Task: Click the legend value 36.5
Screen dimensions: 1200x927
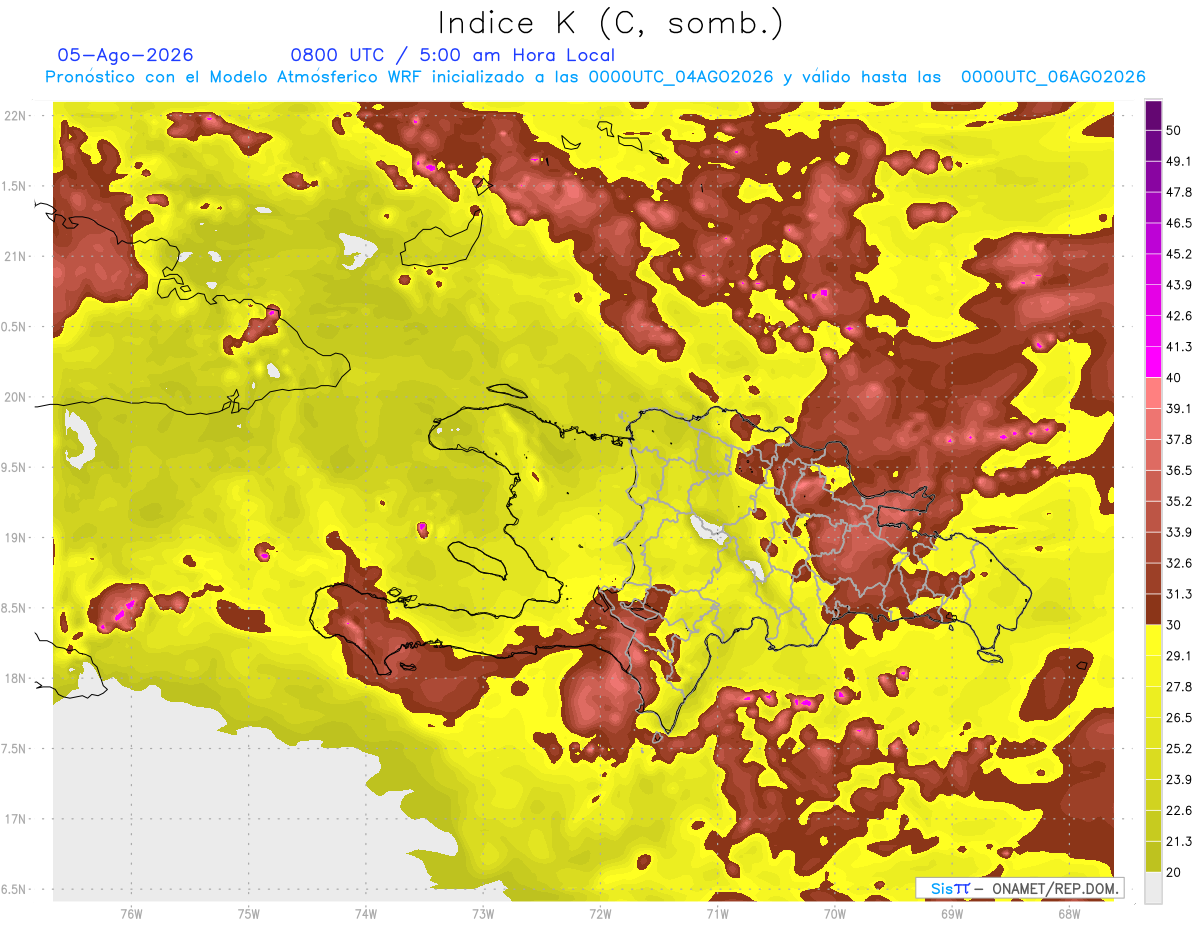Action: (1179, 470)
